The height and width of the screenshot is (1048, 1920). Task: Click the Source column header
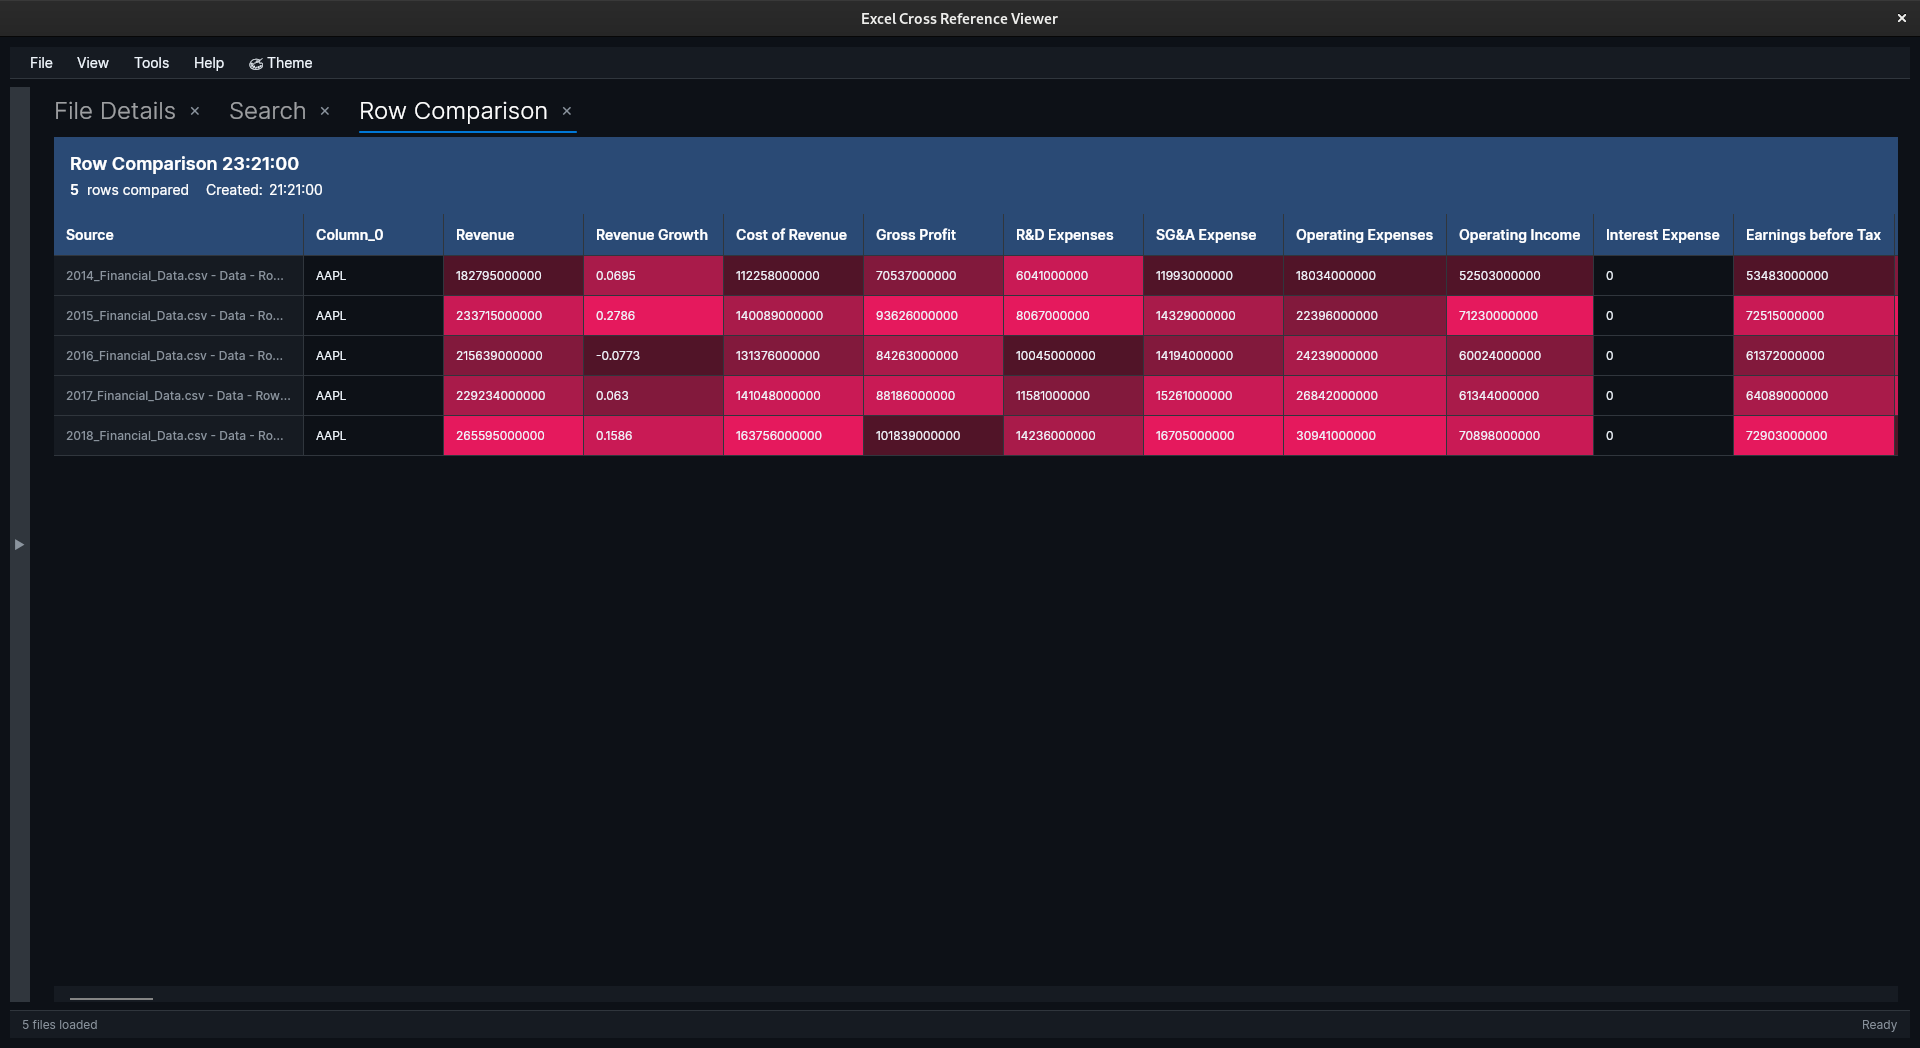point(90,235)
